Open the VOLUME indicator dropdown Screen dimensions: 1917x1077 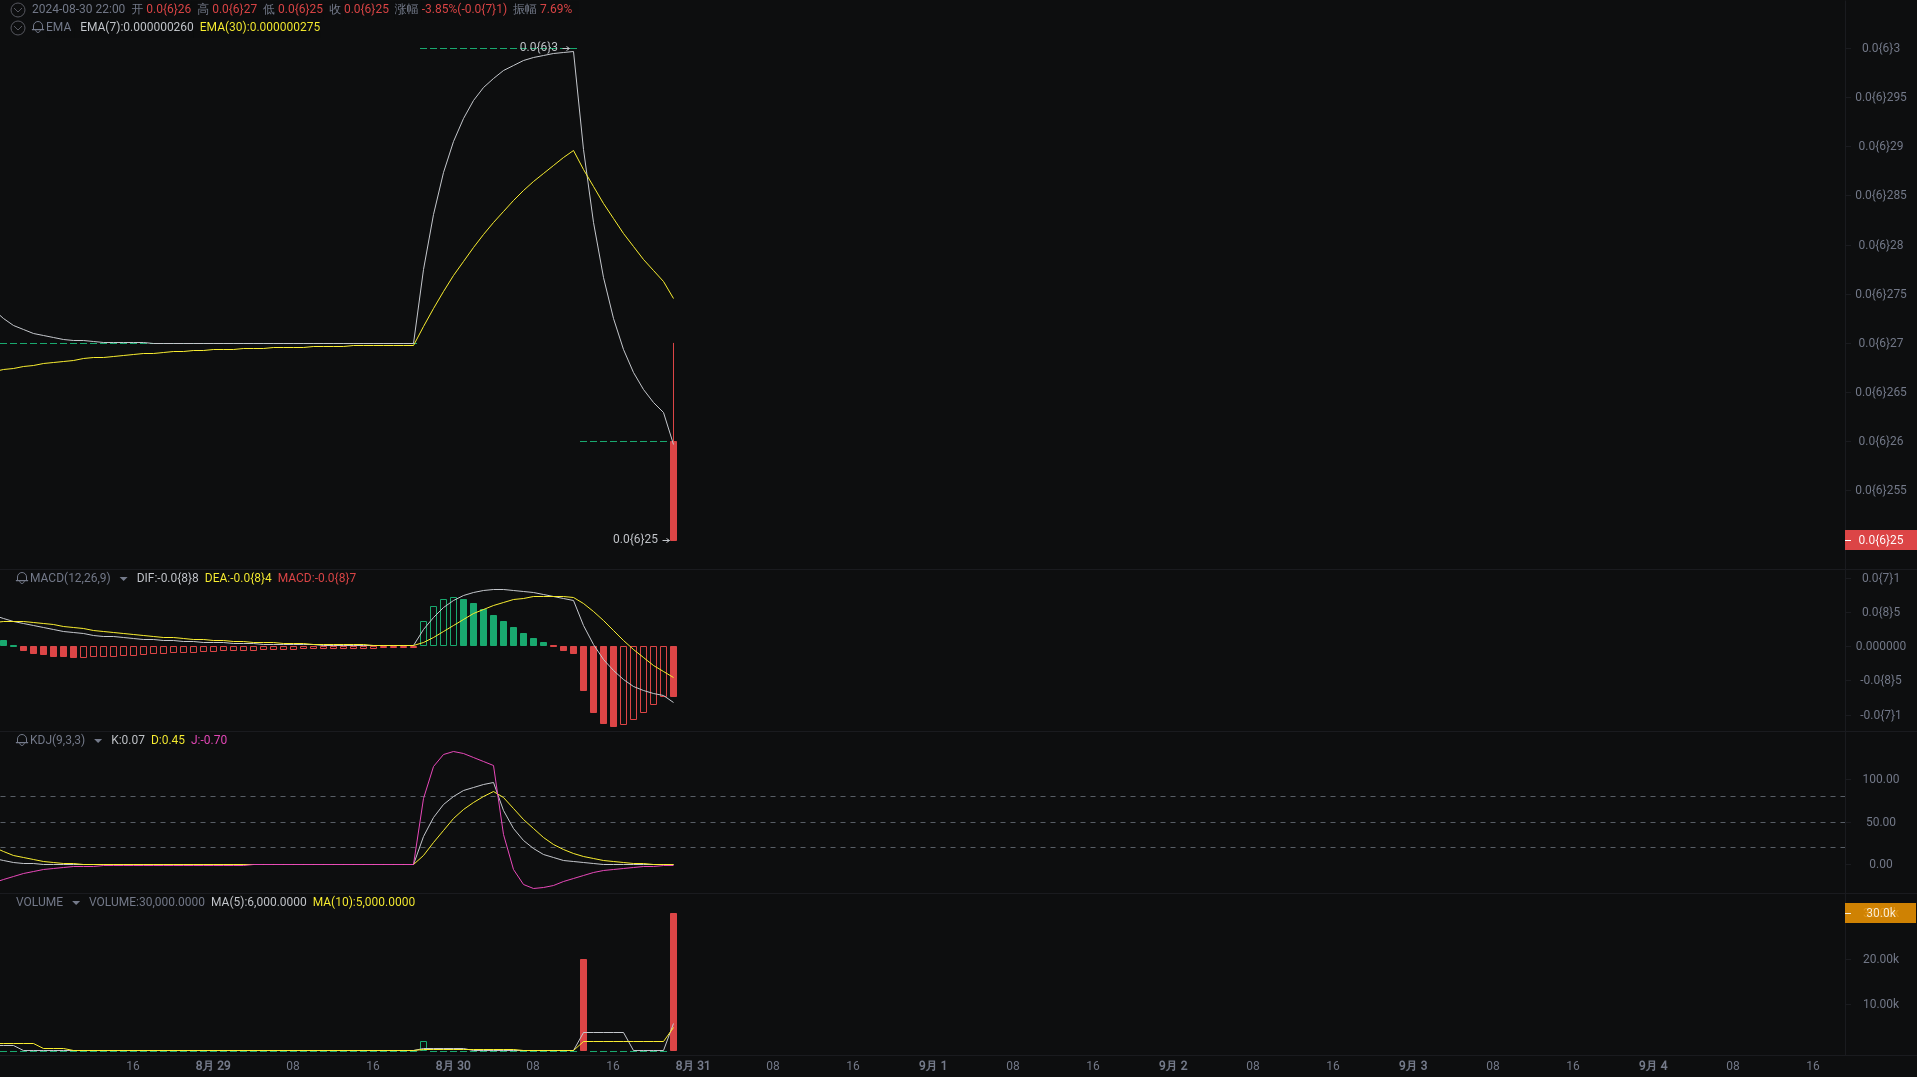75,901
